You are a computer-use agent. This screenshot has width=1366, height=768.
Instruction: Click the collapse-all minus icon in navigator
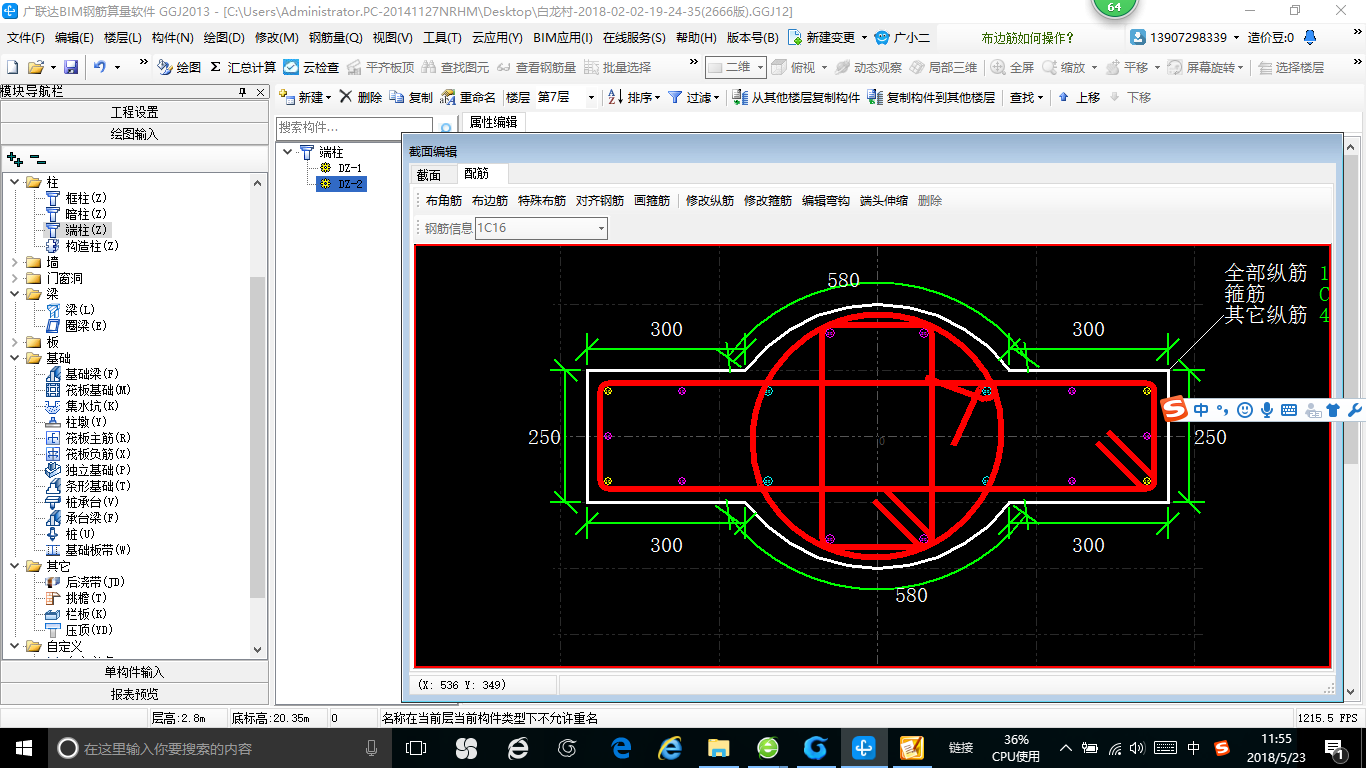point(38,158)
